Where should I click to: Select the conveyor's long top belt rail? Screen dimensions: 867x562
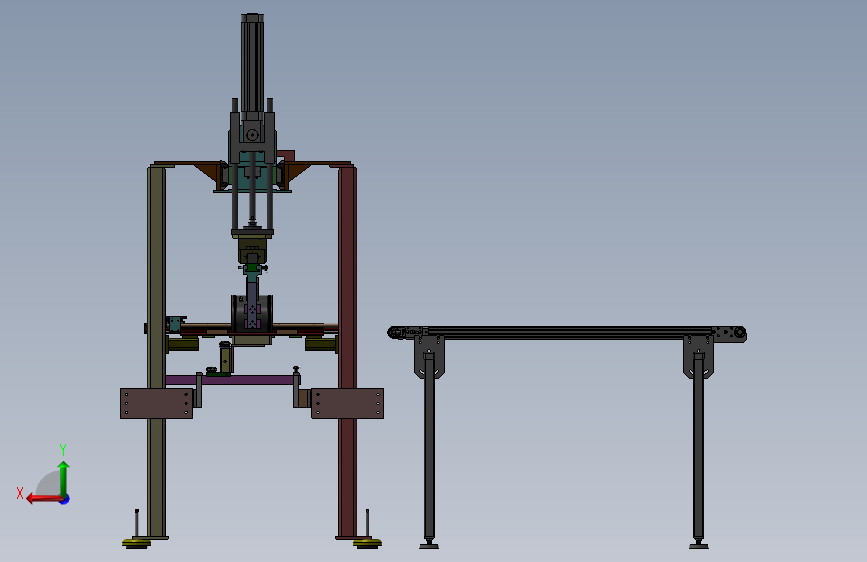[570, 332]
